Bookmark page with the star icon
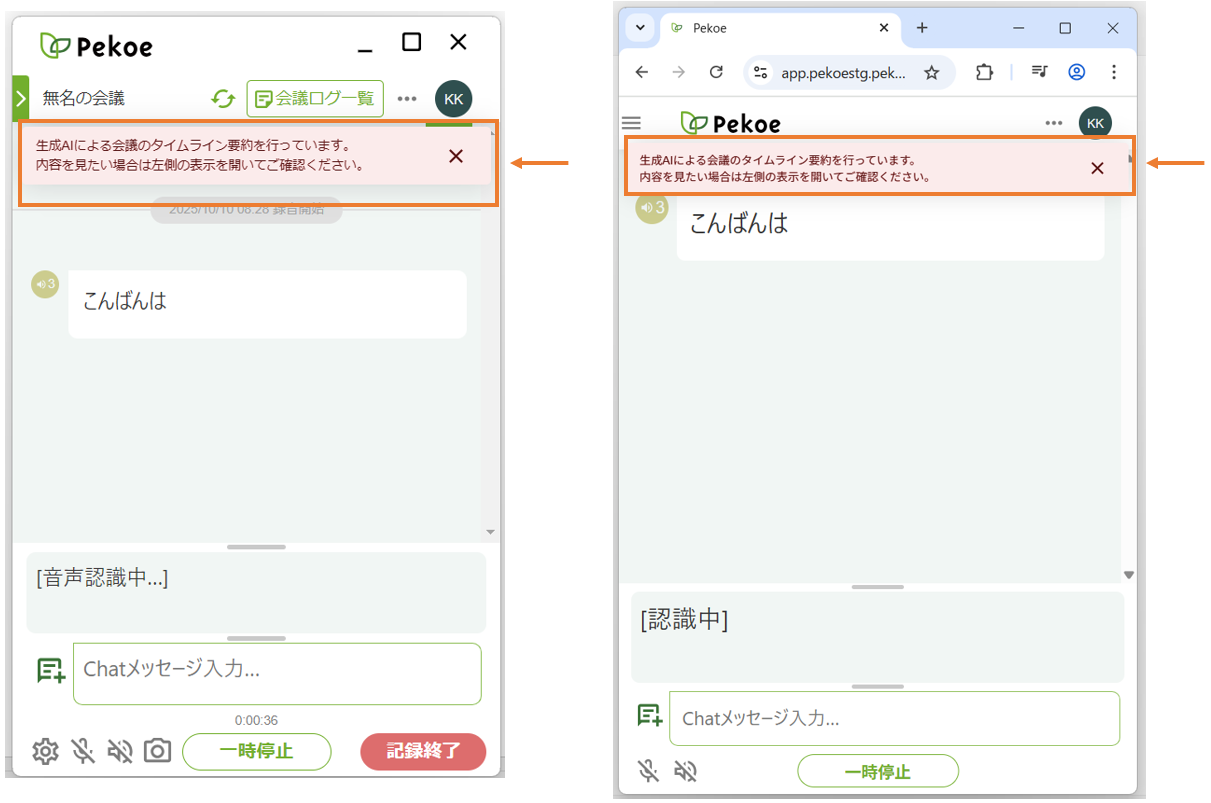This screenshot has height=803, width=1211. click(x=931, y=72)
